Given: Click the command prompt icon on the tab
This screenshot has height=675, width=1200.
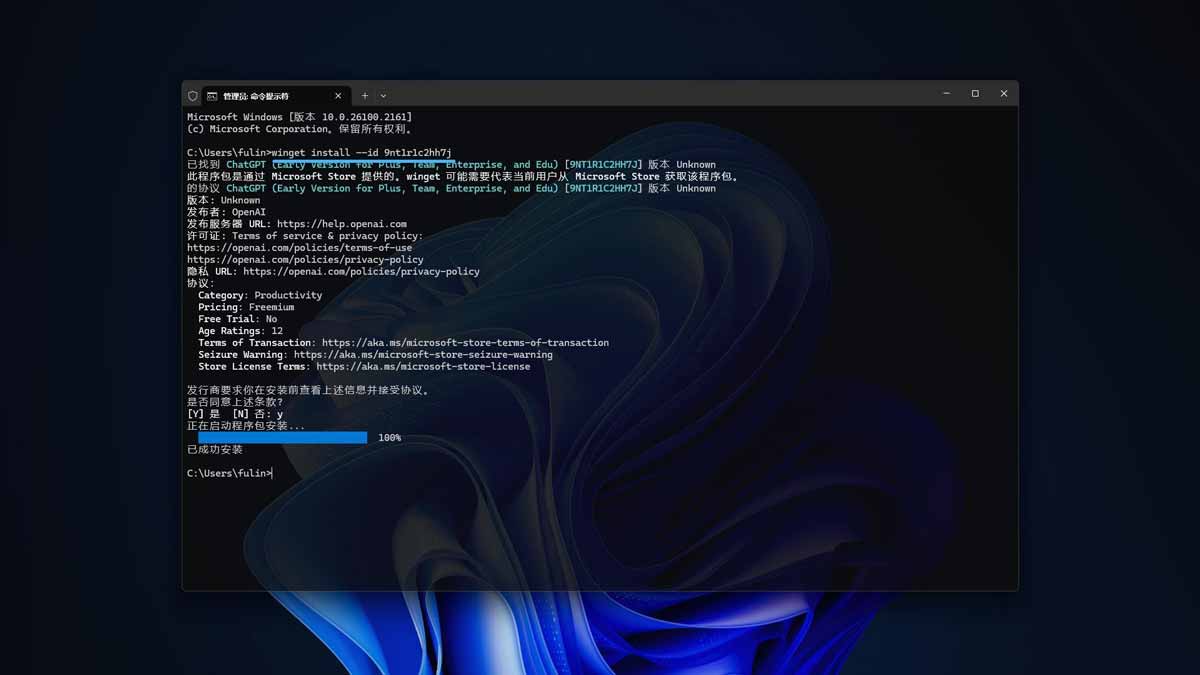Looking at the screenshot, I should coord(212,96).
